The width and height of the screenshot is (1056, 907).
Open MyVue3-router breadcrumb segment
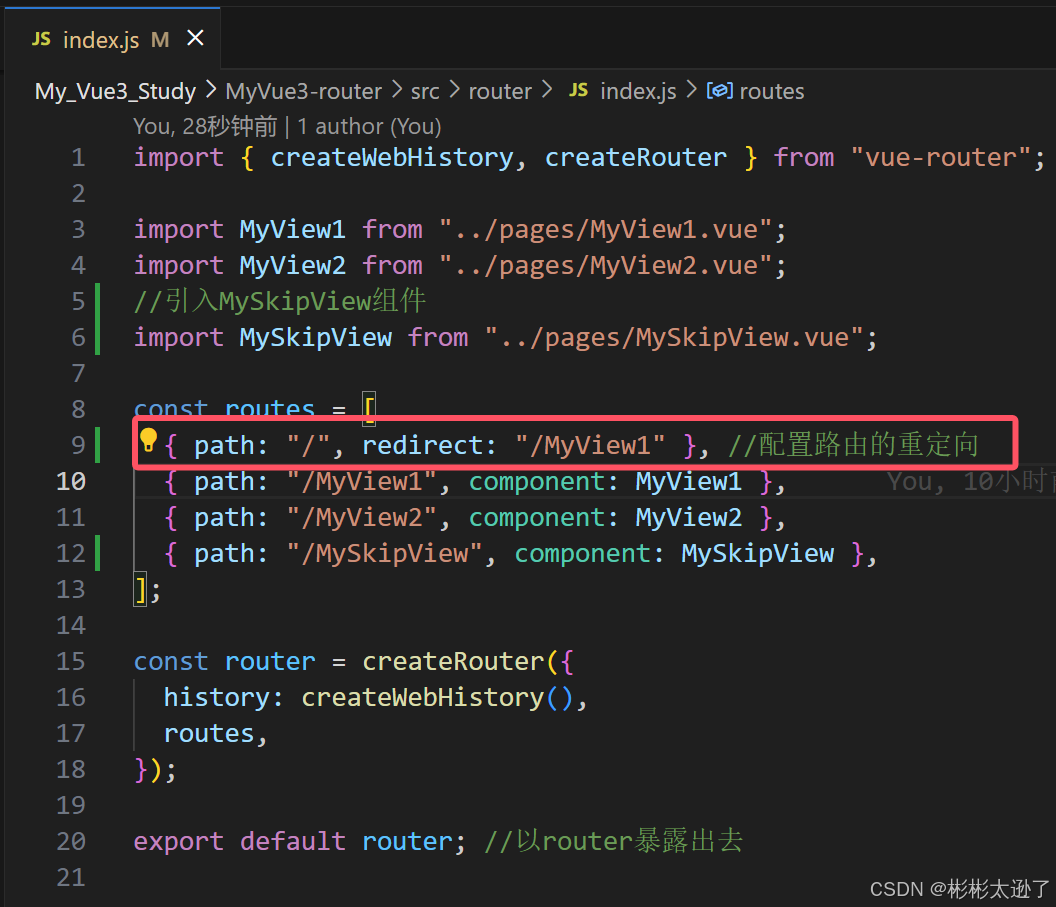pos(304,91)
